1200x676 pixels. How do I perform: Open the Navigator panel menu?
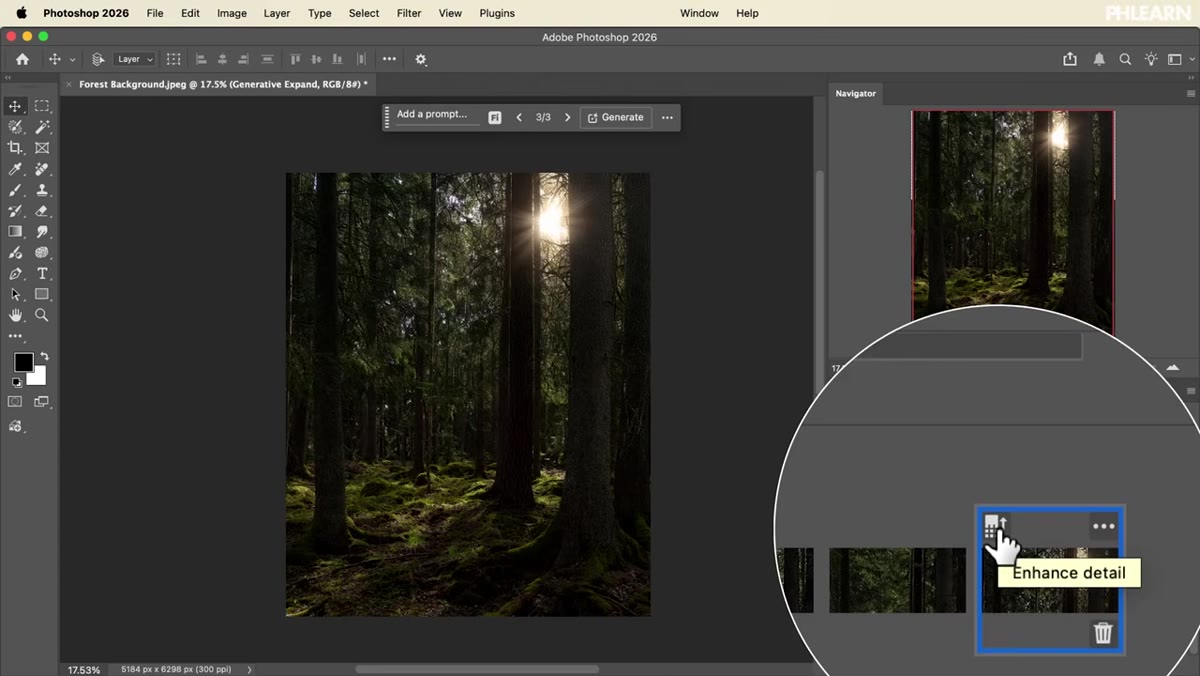(1191, 93)
